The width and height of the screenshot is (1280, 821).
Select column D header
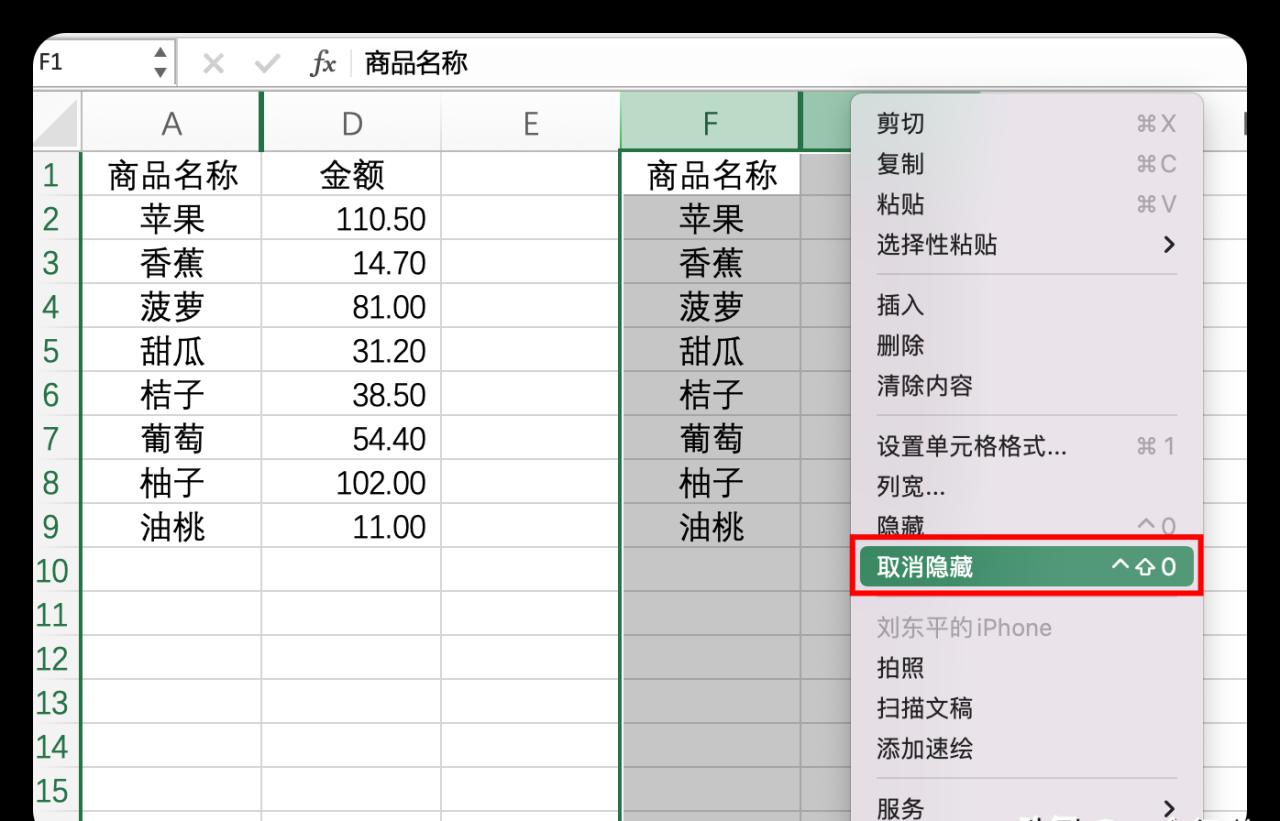click(x=351, y=123)
